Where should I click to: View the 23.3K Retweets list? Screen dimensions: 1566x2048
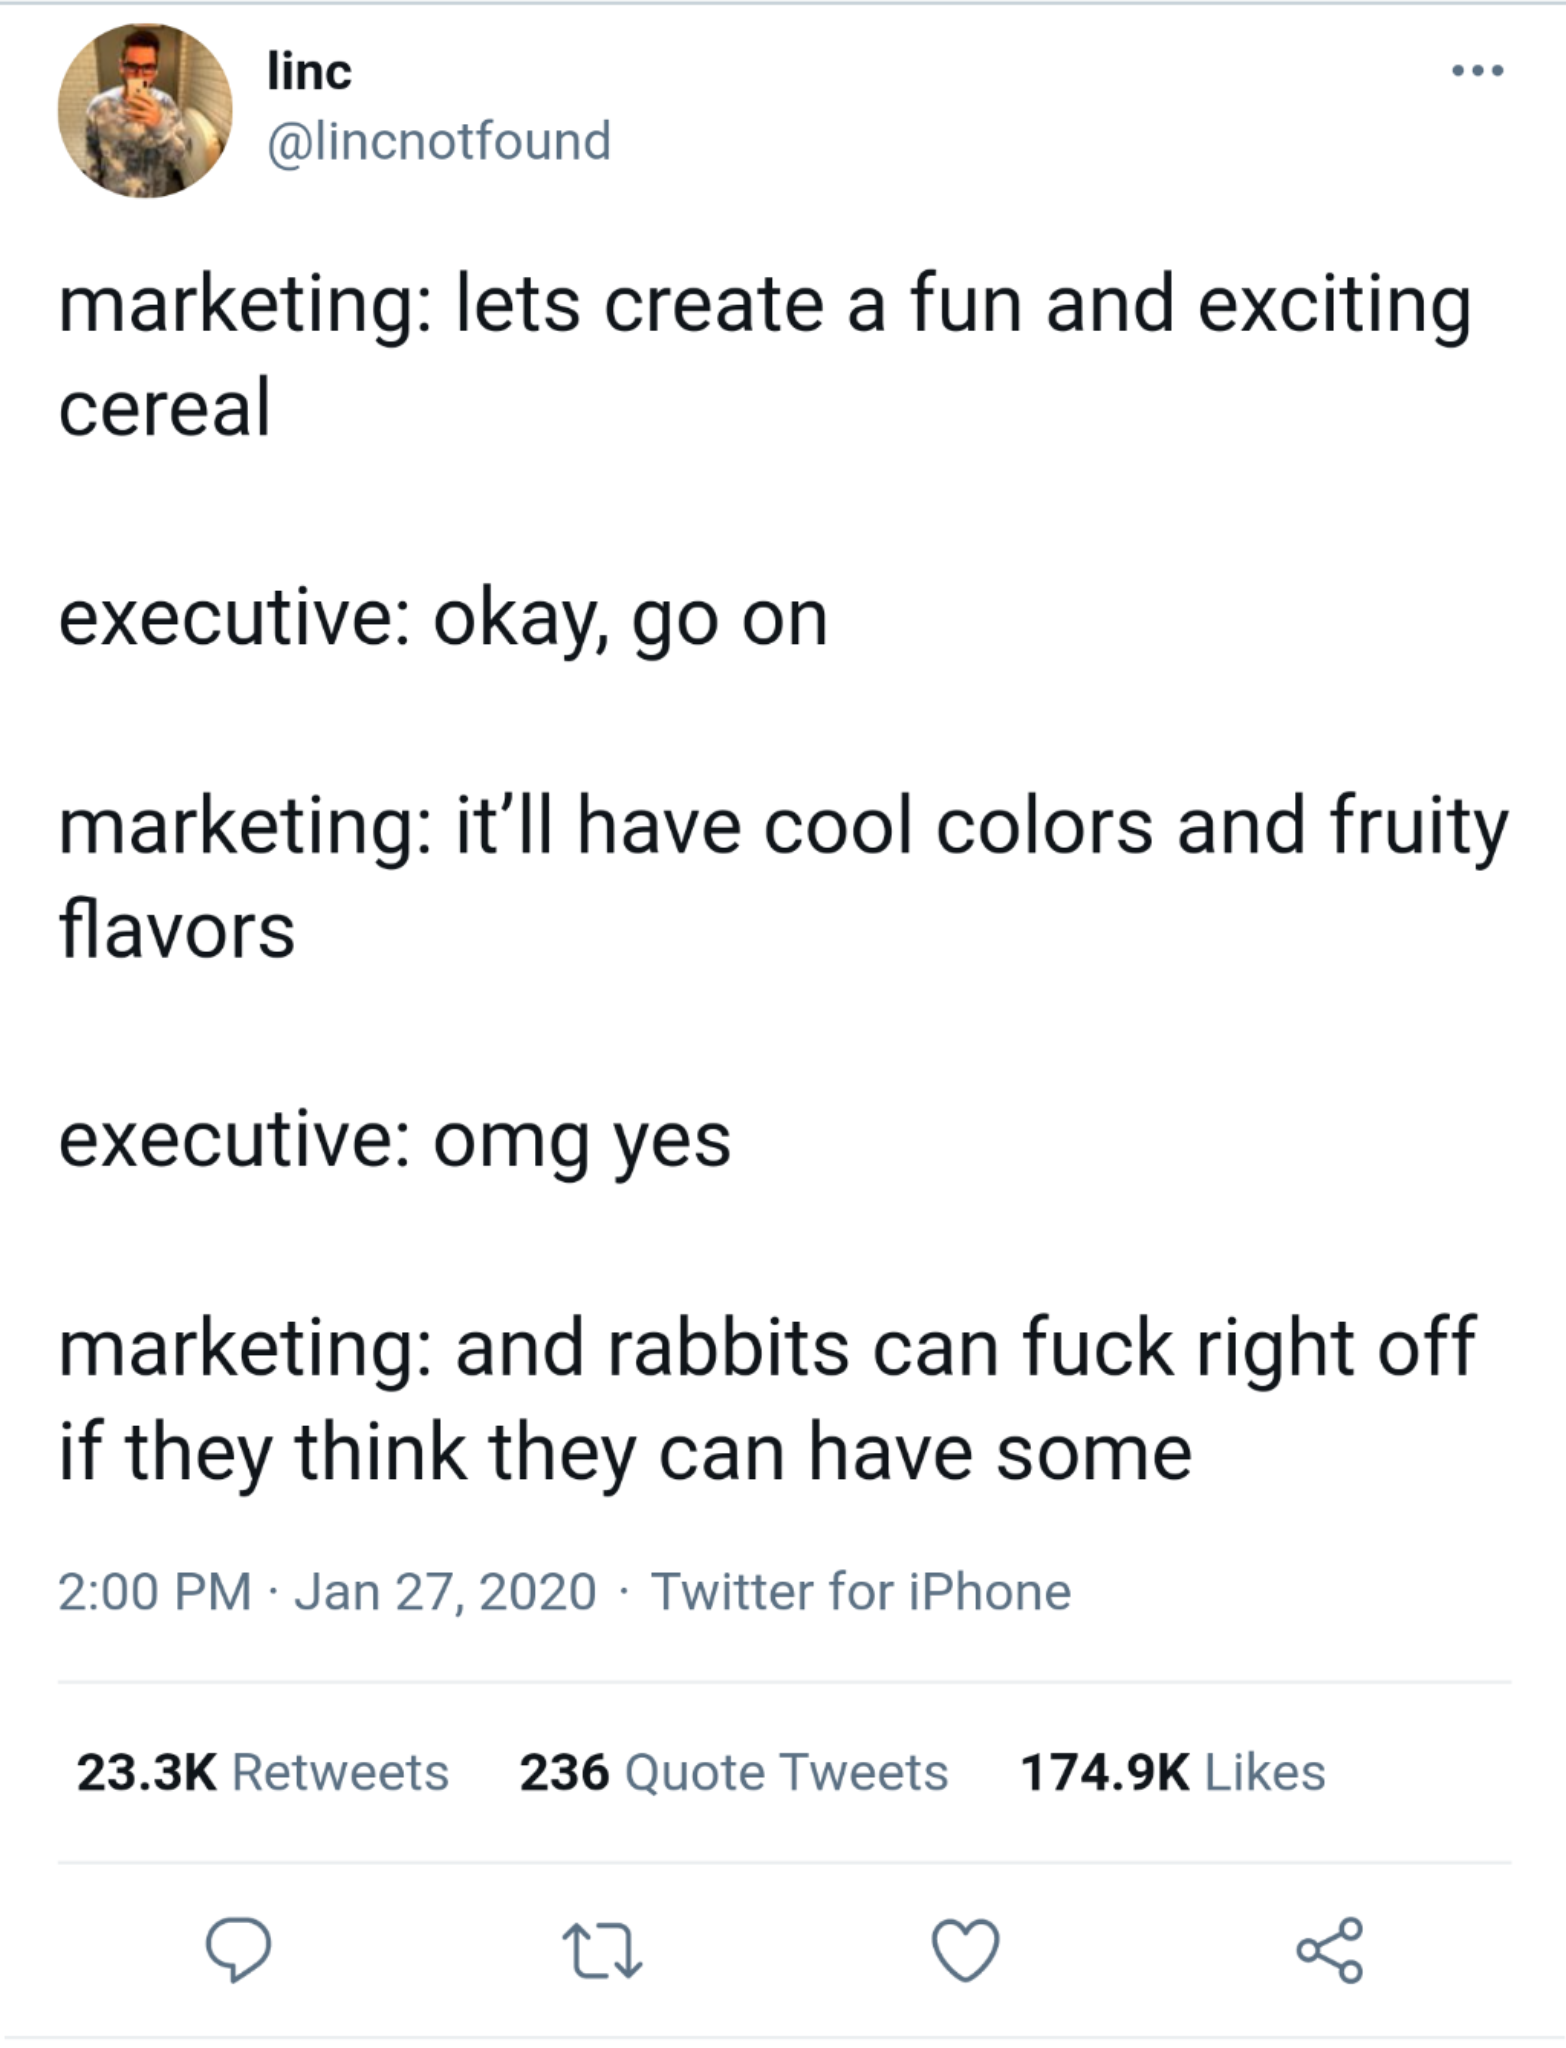coord(262,1772)
